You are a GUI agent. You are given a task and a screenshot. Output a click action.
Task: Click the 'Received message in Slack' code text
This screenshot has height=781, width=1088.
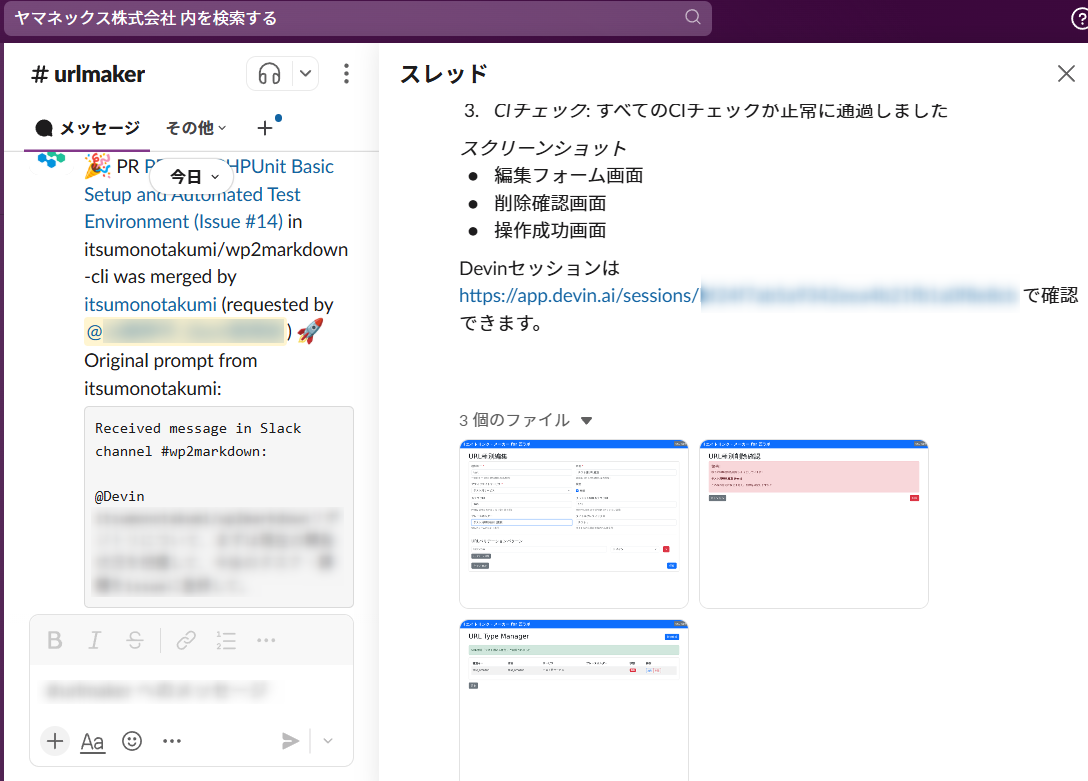pos(198,428)
